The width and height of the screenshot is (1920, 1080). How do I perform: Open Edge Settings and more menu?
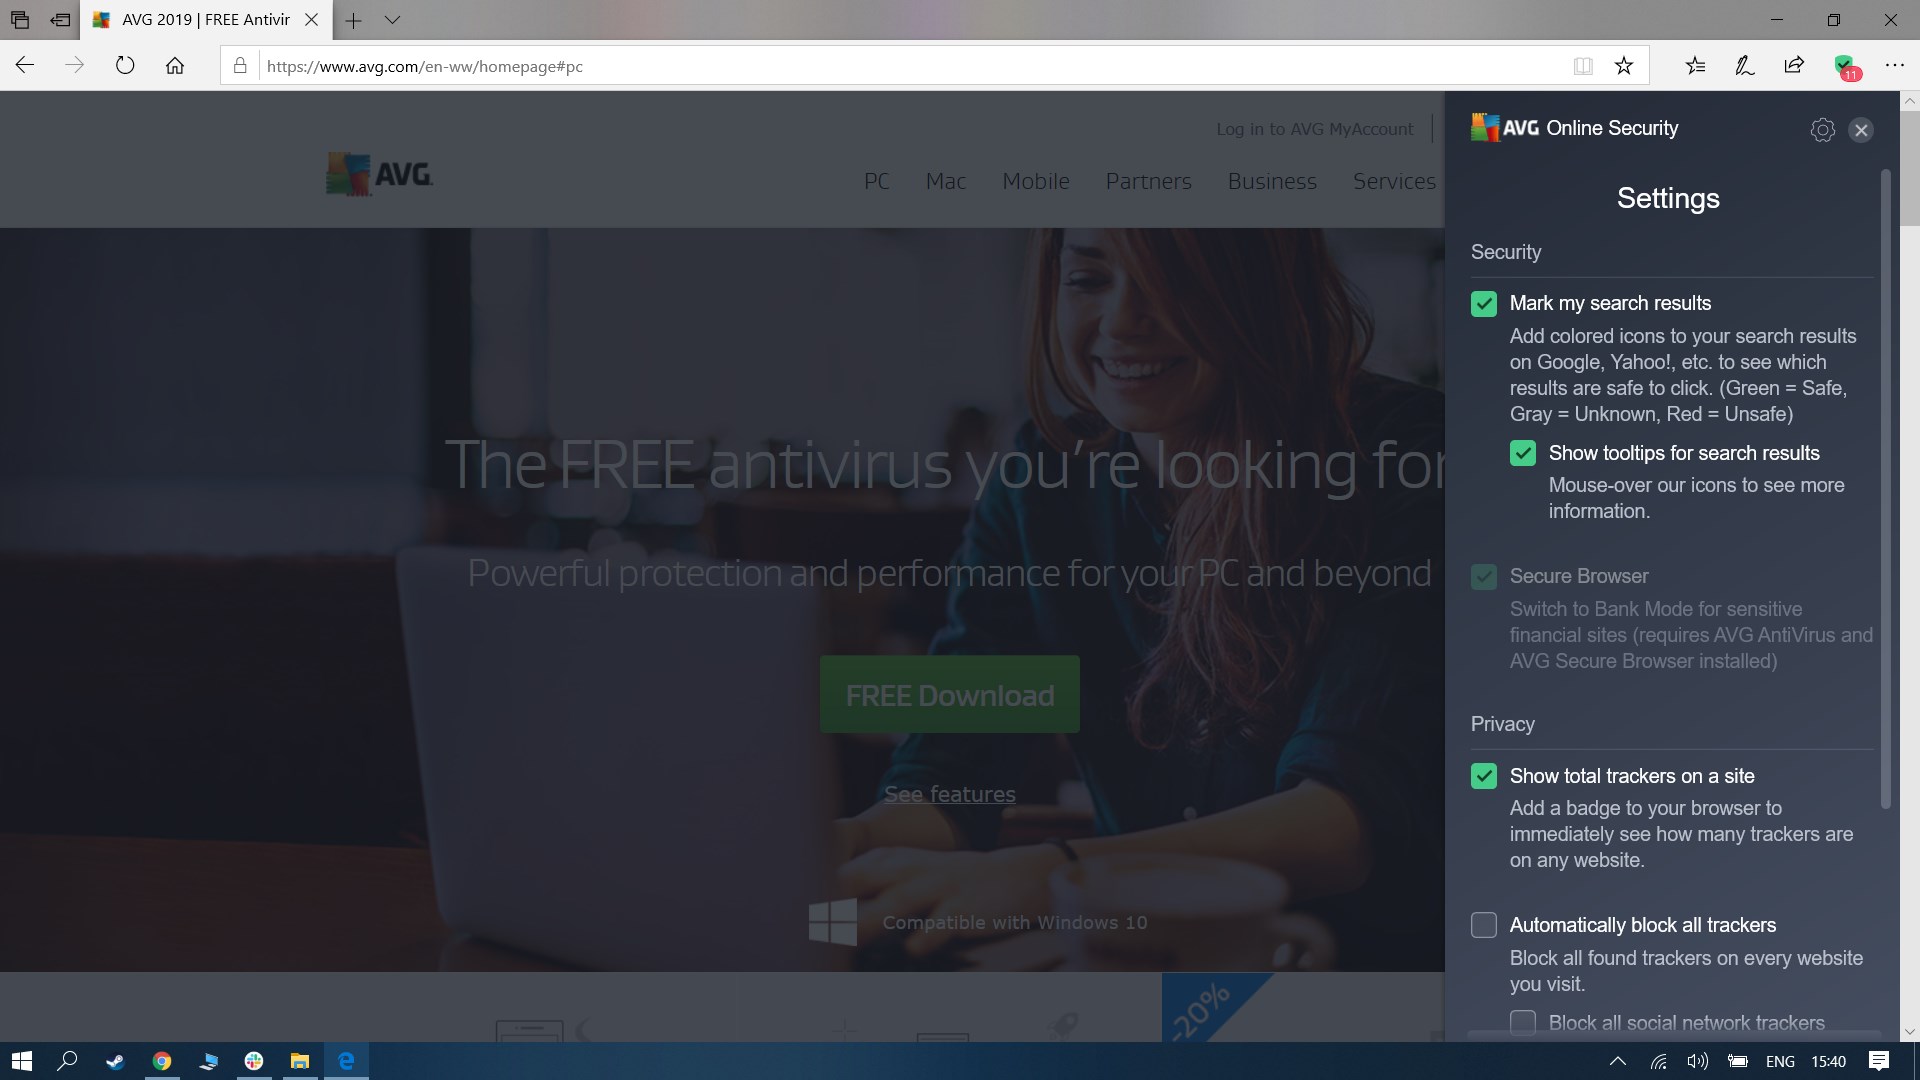[x=1894, y=66]
